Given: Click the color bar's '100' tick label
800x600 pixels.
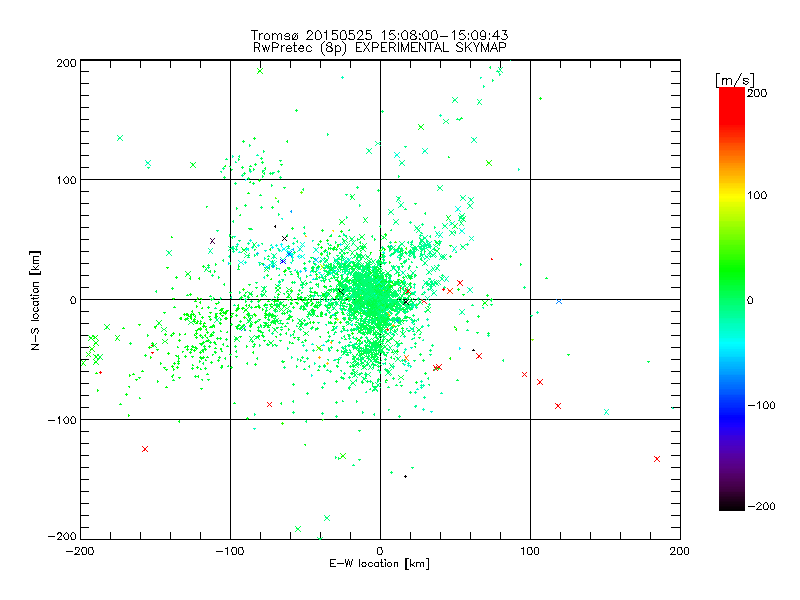Looking at the screenshot, I should point(757,195).
